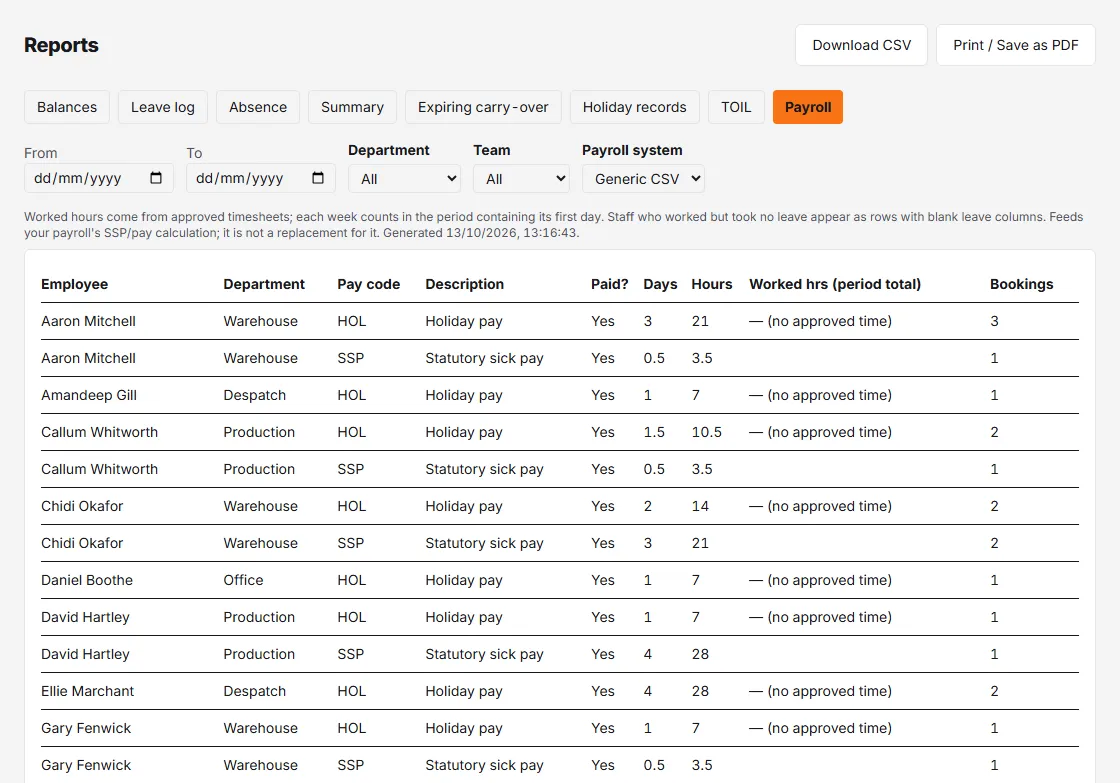Click Office department in Daniel Boothe row

pos(243,580)
